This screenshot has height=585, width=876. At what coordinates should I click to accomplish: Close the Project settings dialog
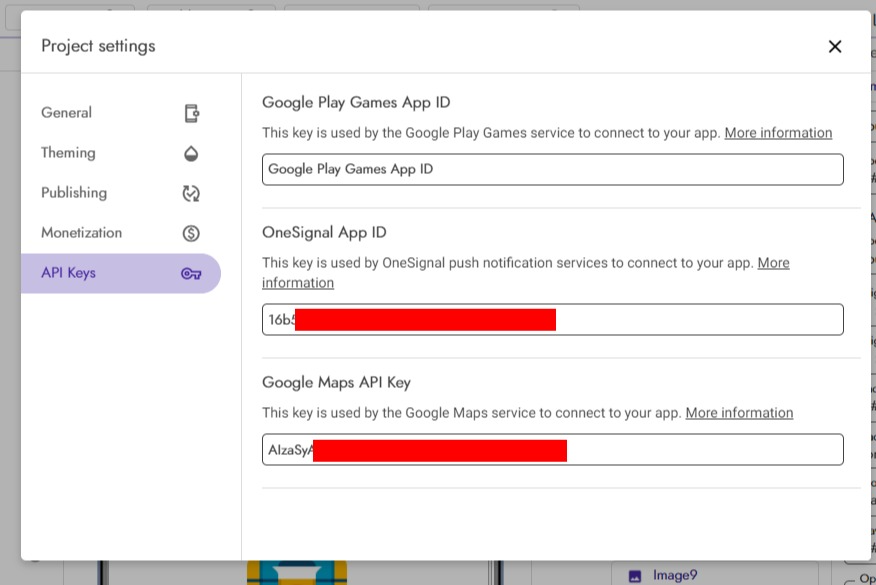pos(835,46)
